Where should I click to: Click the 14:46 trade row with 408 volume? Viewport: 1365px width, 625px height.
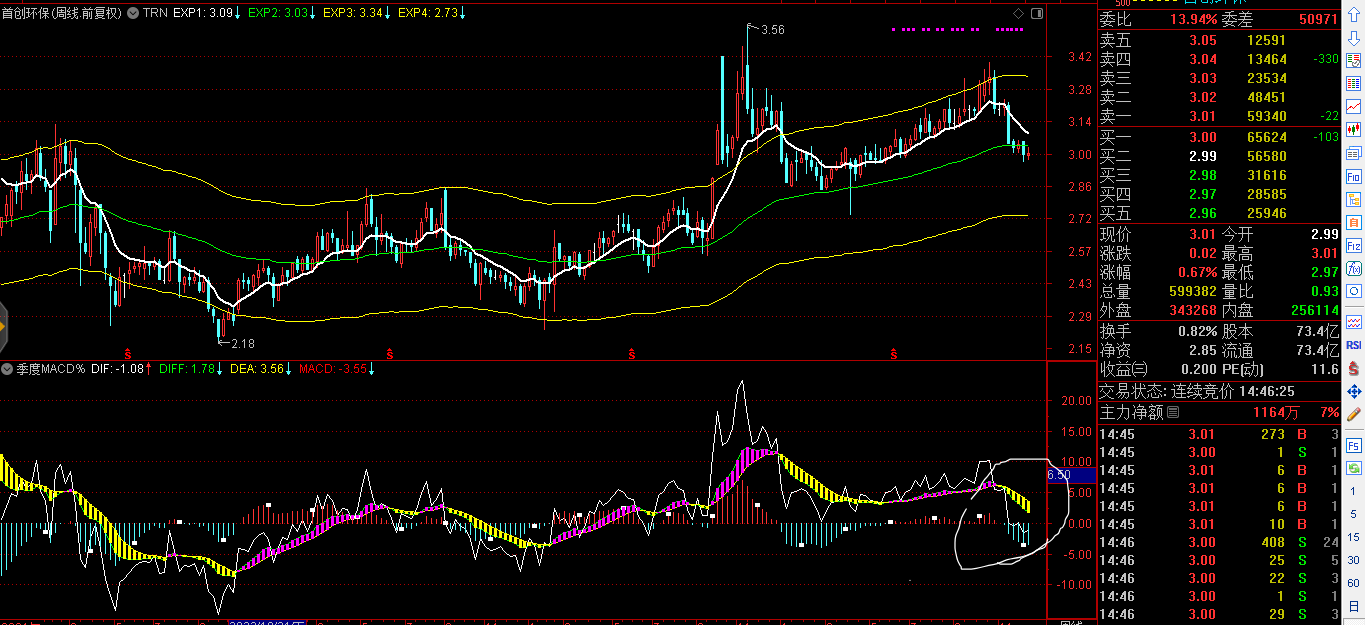pyautogui.click(x=1219, y=542)
